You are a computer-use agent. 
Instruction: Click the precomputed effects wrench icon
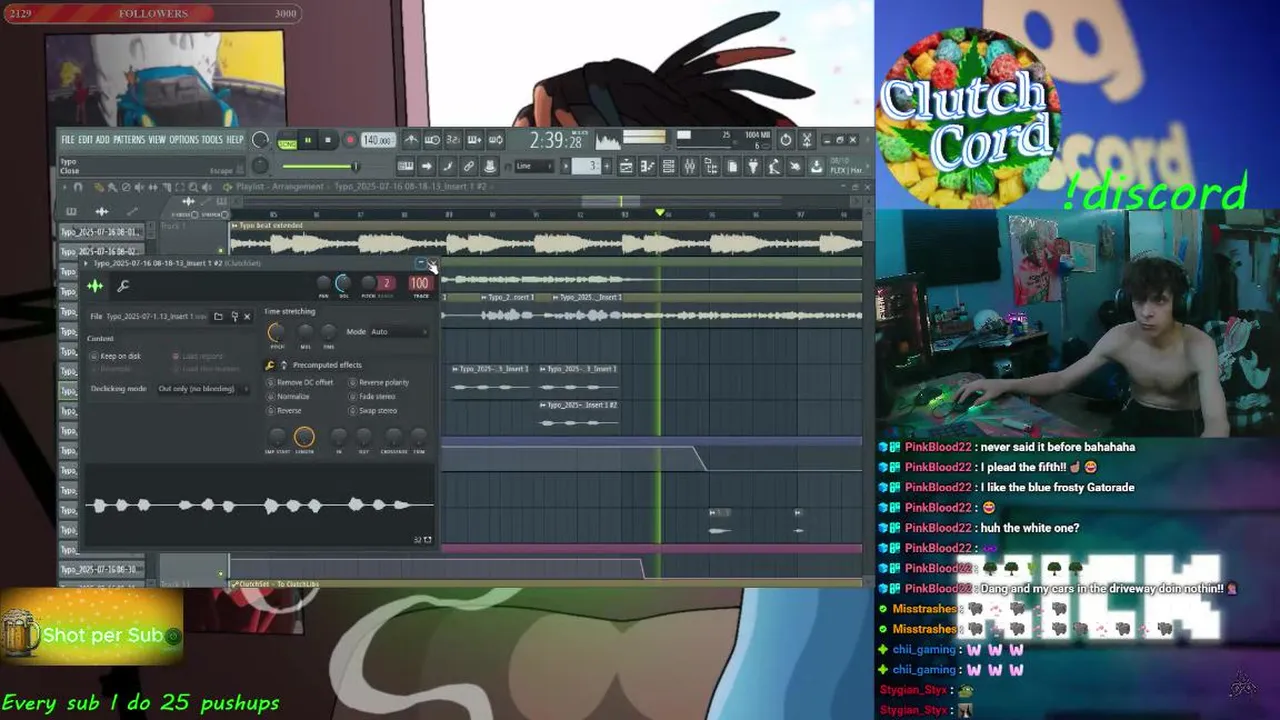coord(270,365)
